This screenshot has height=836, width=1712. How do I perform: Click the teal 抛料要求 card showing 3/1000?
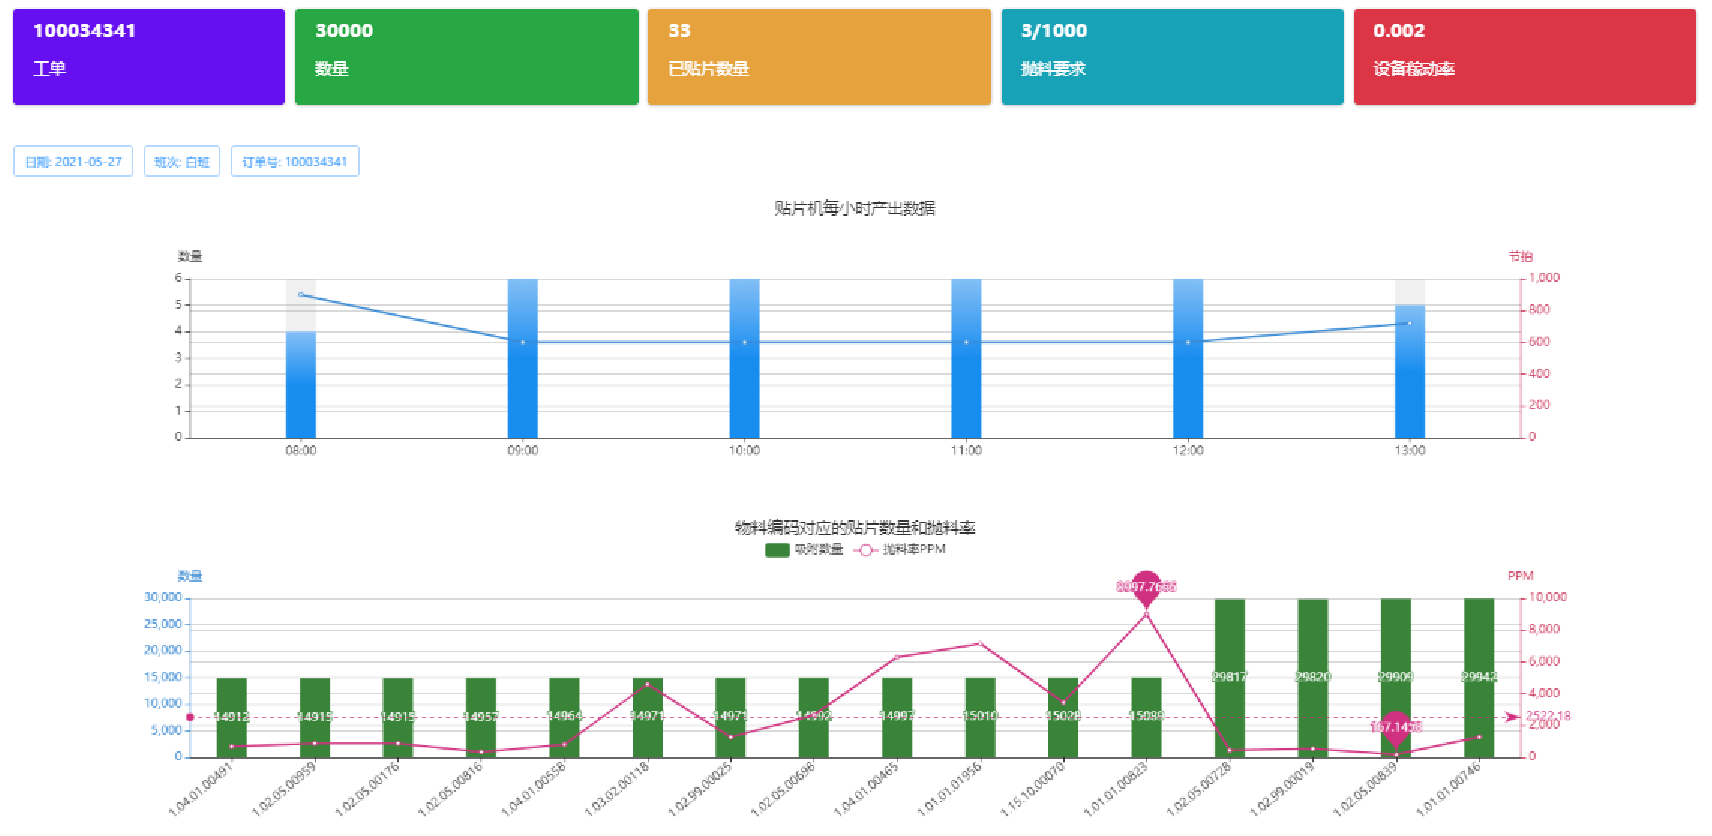point(1173,57)
